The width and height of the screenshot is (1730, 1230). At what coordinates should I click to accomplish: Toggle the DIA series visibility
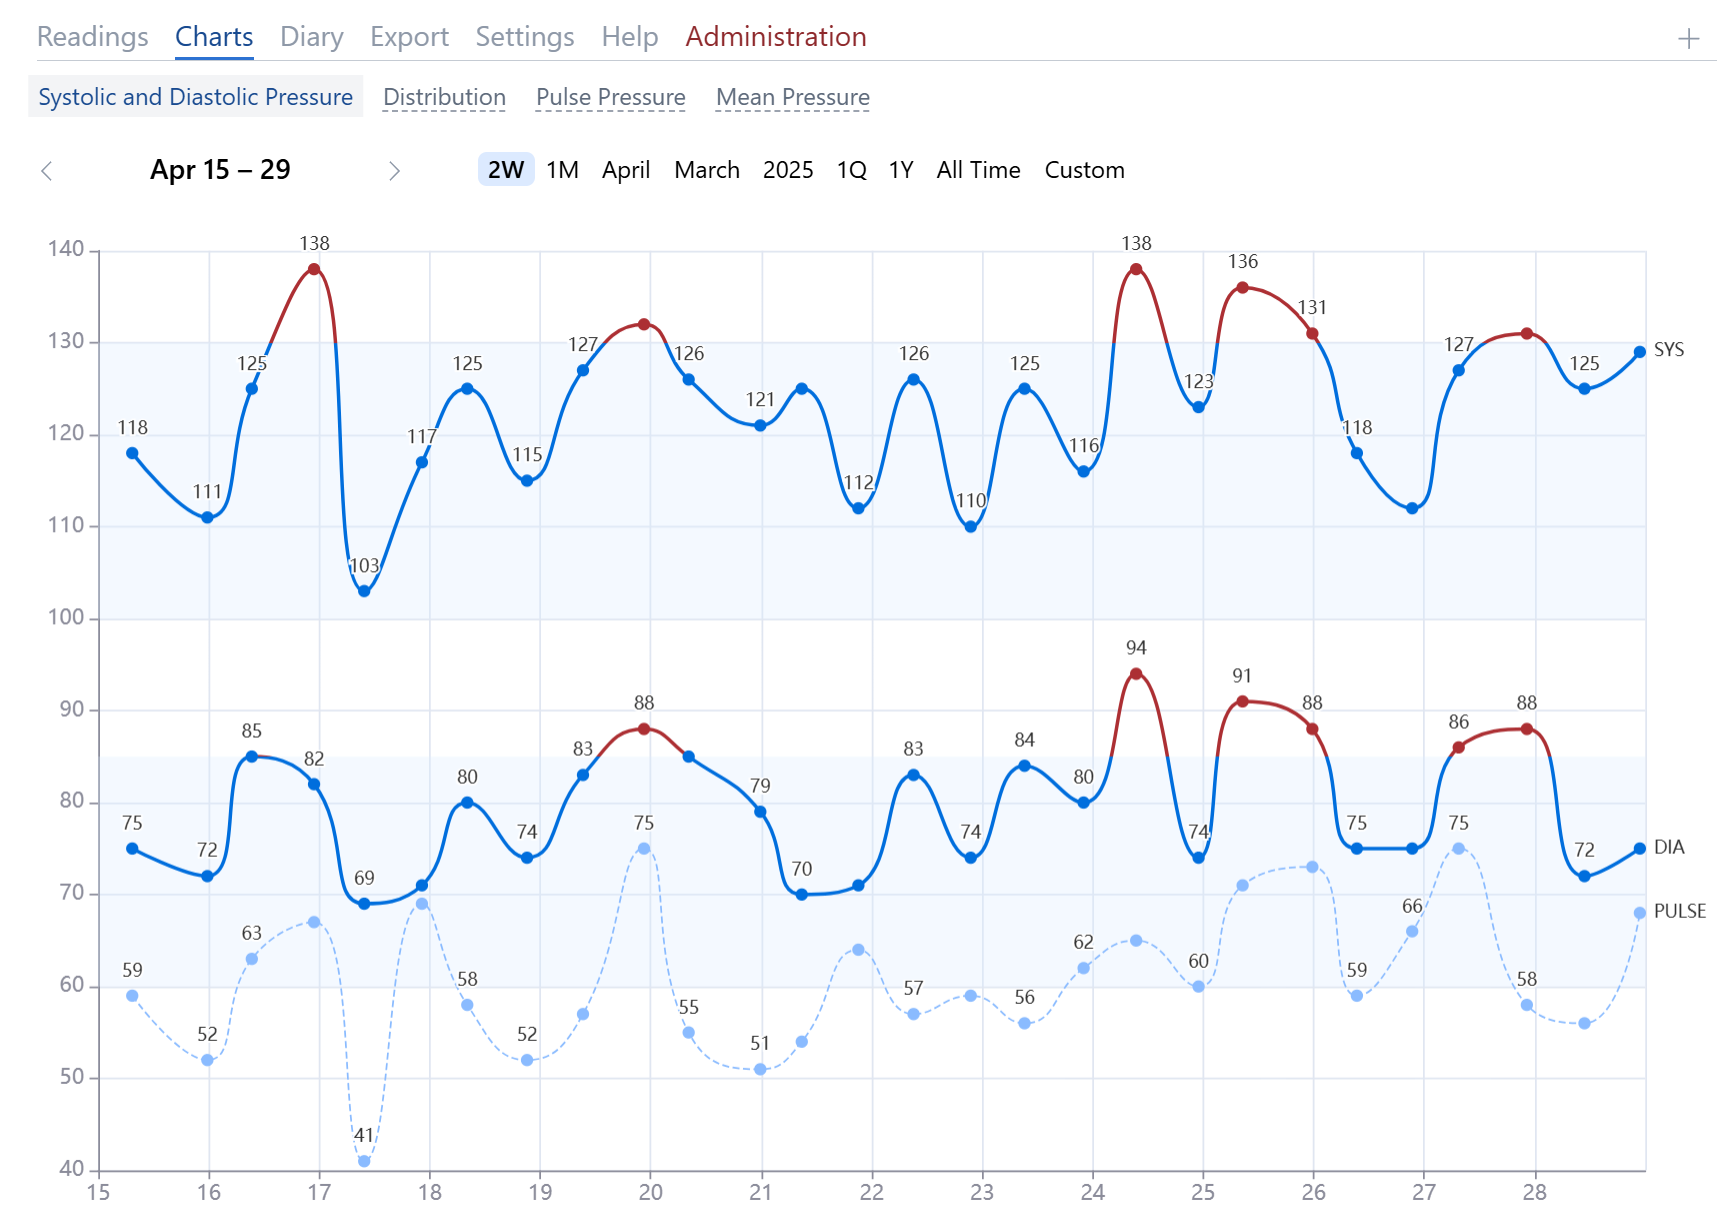coord(1671,847)
